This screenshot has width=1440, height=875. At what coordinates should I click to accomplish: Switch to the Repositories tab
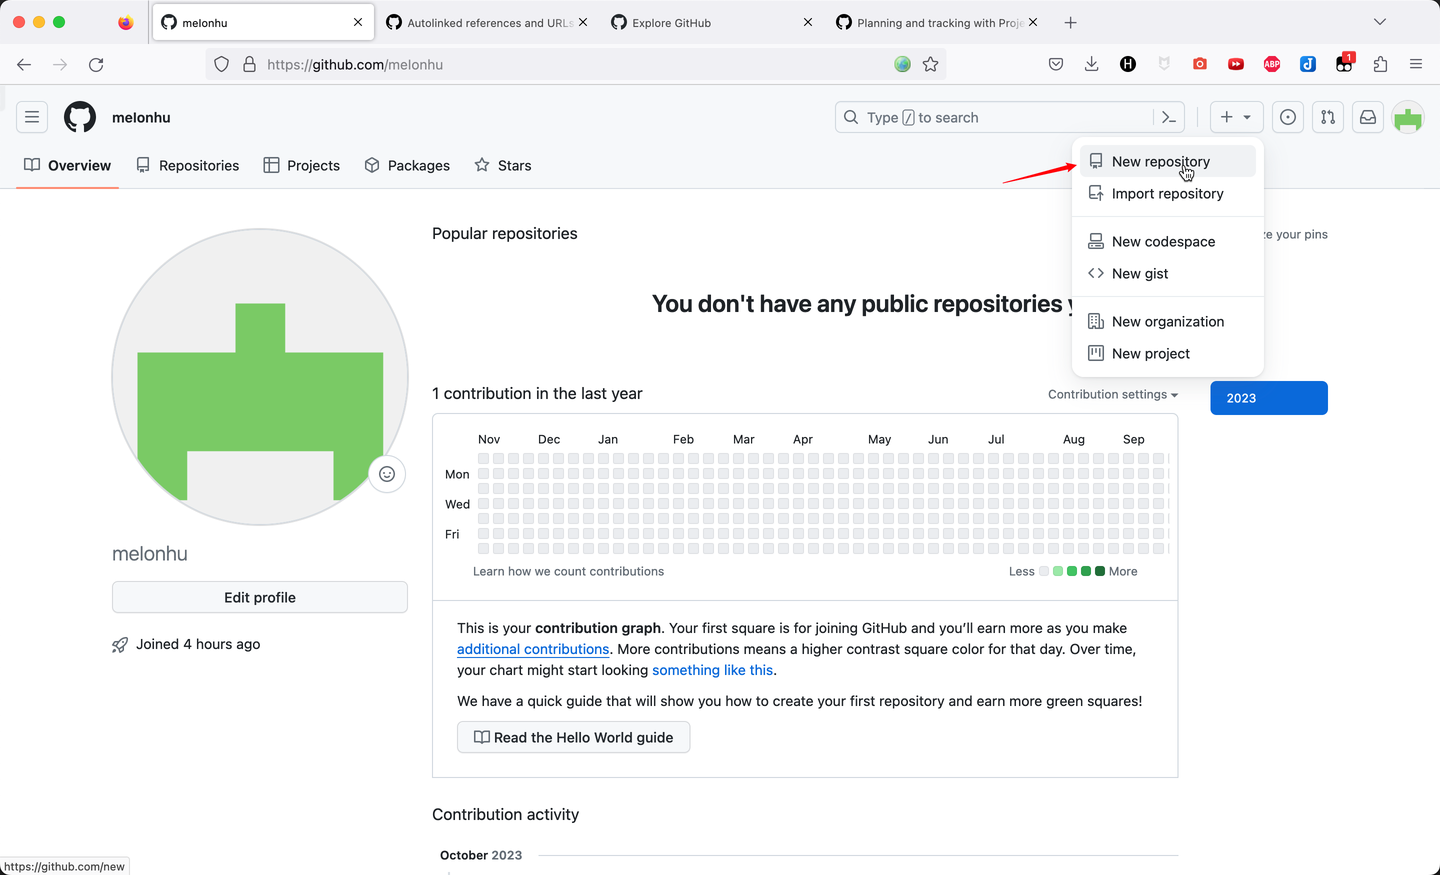[188, 165]
